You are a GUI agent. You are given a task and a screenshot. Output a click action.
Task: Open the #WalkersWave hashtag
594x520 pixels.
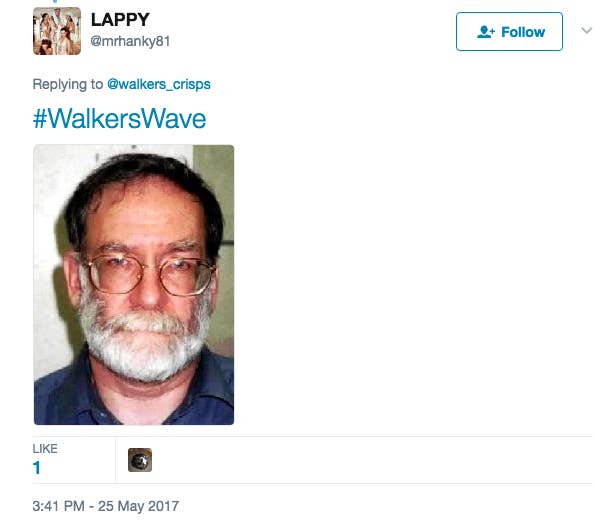(120, 119)
